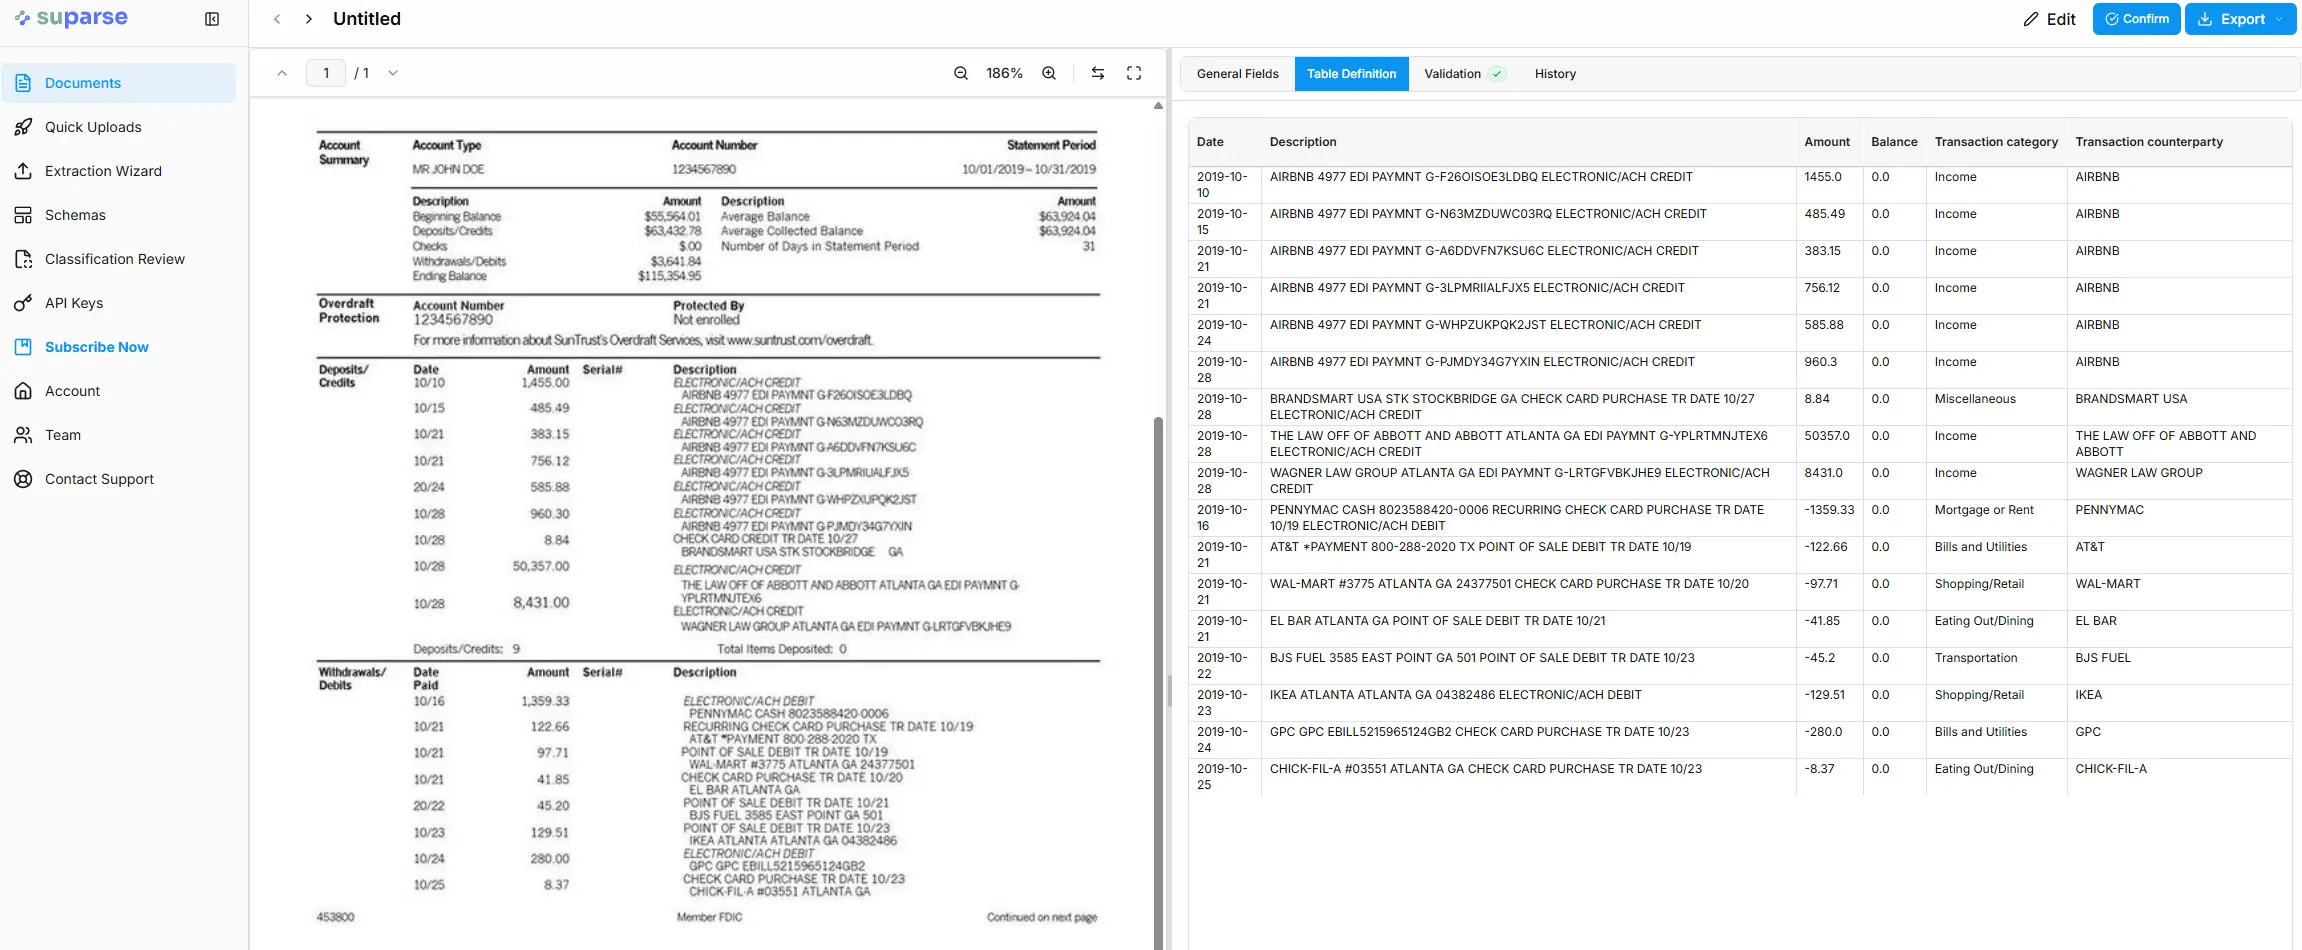Confirm the extracted document data
Image resolution: width=2302 pixels, height=950 pixels.
tap(2135, 18)
